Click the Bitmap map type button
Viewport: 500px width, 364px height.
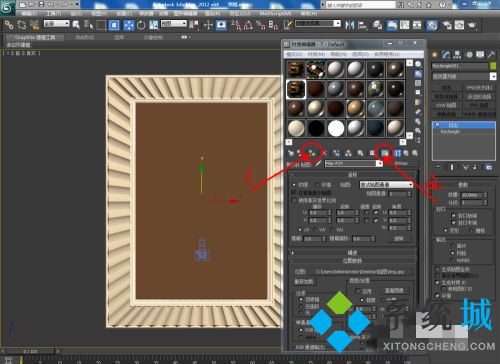pyautogui.click(x=401, y=163)
